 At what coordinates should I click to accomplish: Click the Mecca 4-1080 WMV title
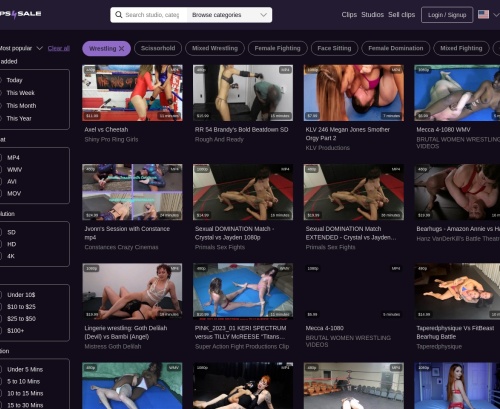pyautogui.click(x=443, y=130)
